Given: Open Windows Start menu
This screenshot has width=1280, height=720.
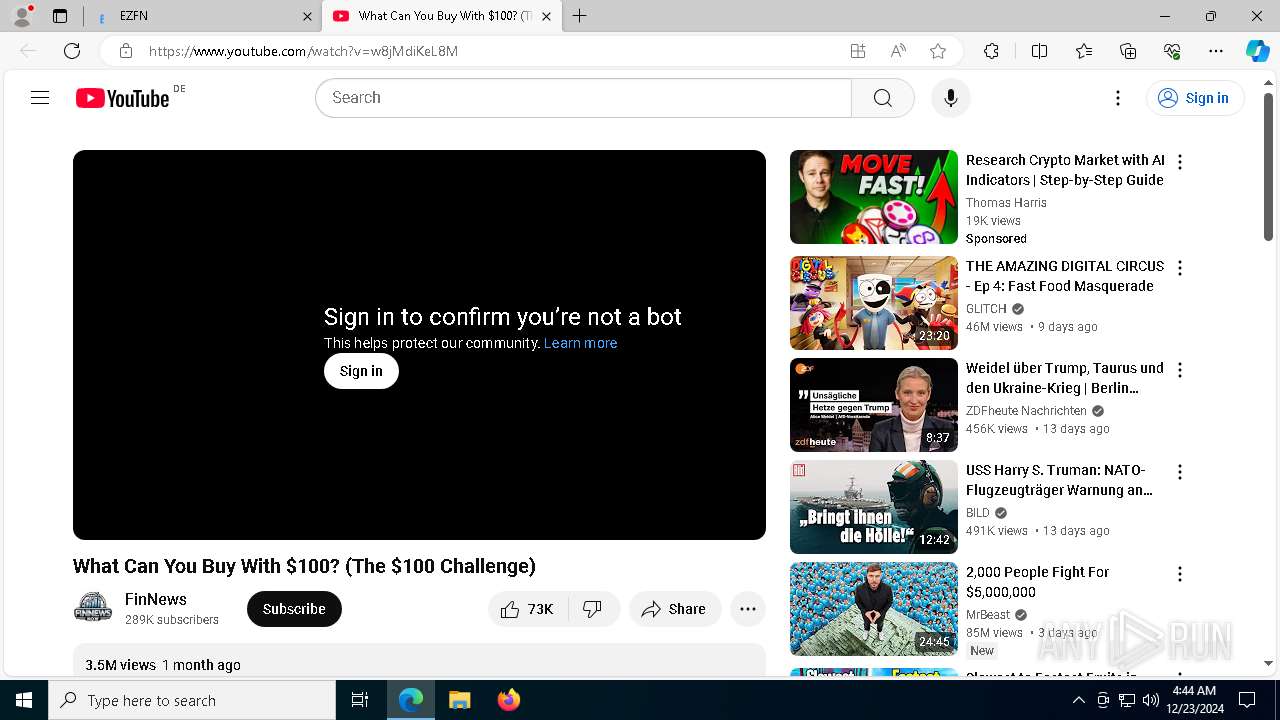Looking at the screenshot, I should (x=24, y=700).
